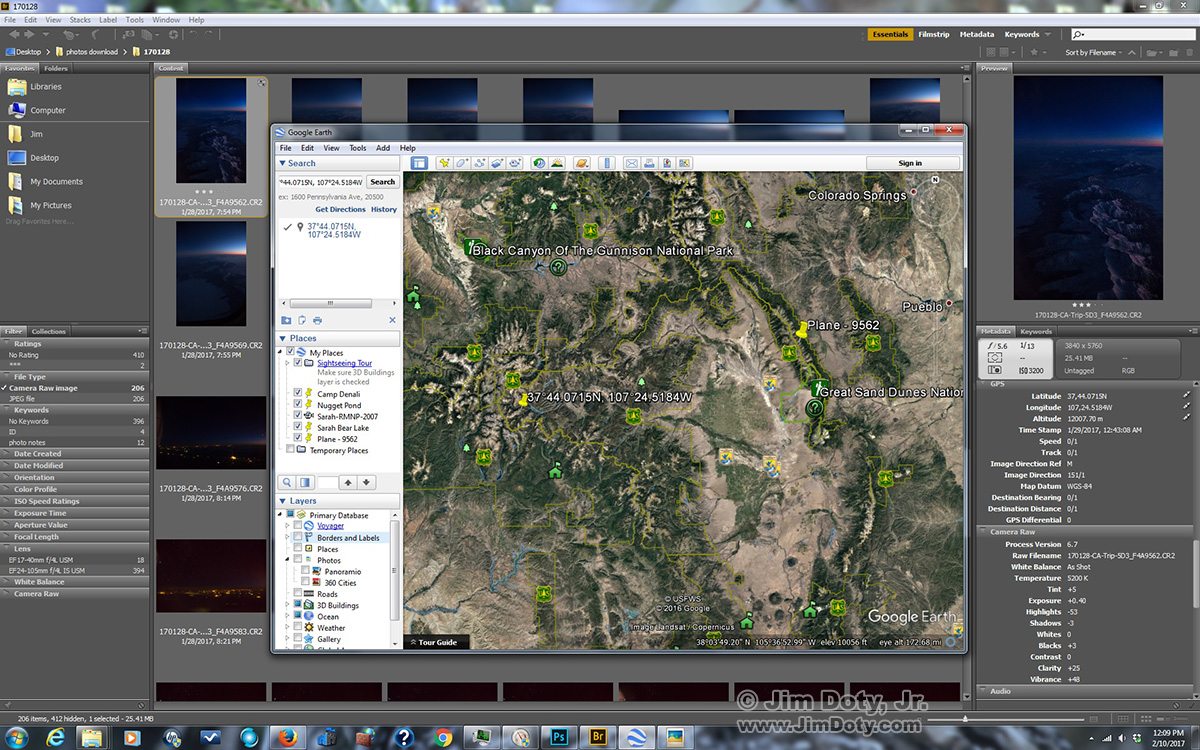The width and height of the screenshot is (1200, 750).
Task: Uncheck Sarah Bear Lake checkbox
Action: [x=298, y=427]
